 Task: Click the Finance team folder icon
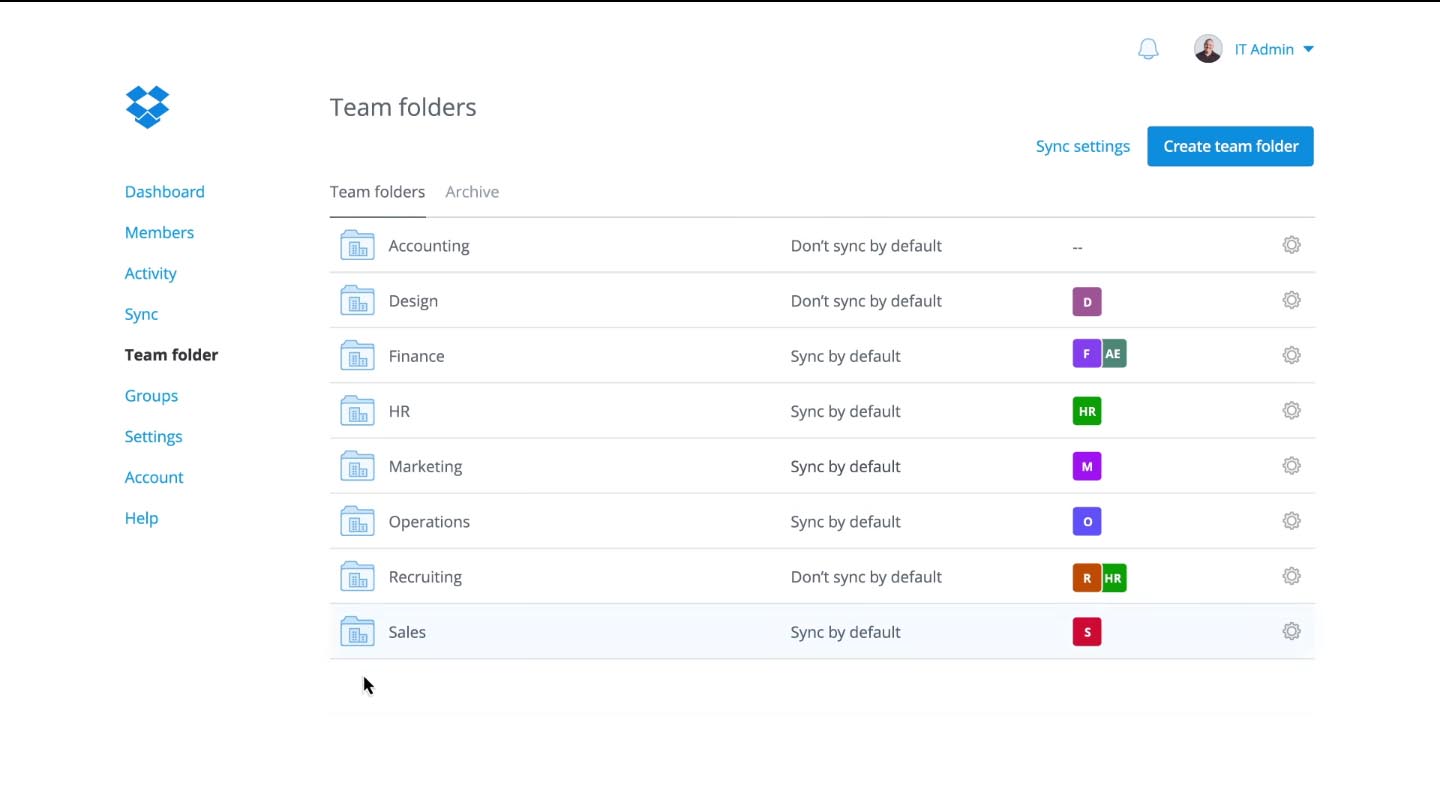click(x=357, y=355)
